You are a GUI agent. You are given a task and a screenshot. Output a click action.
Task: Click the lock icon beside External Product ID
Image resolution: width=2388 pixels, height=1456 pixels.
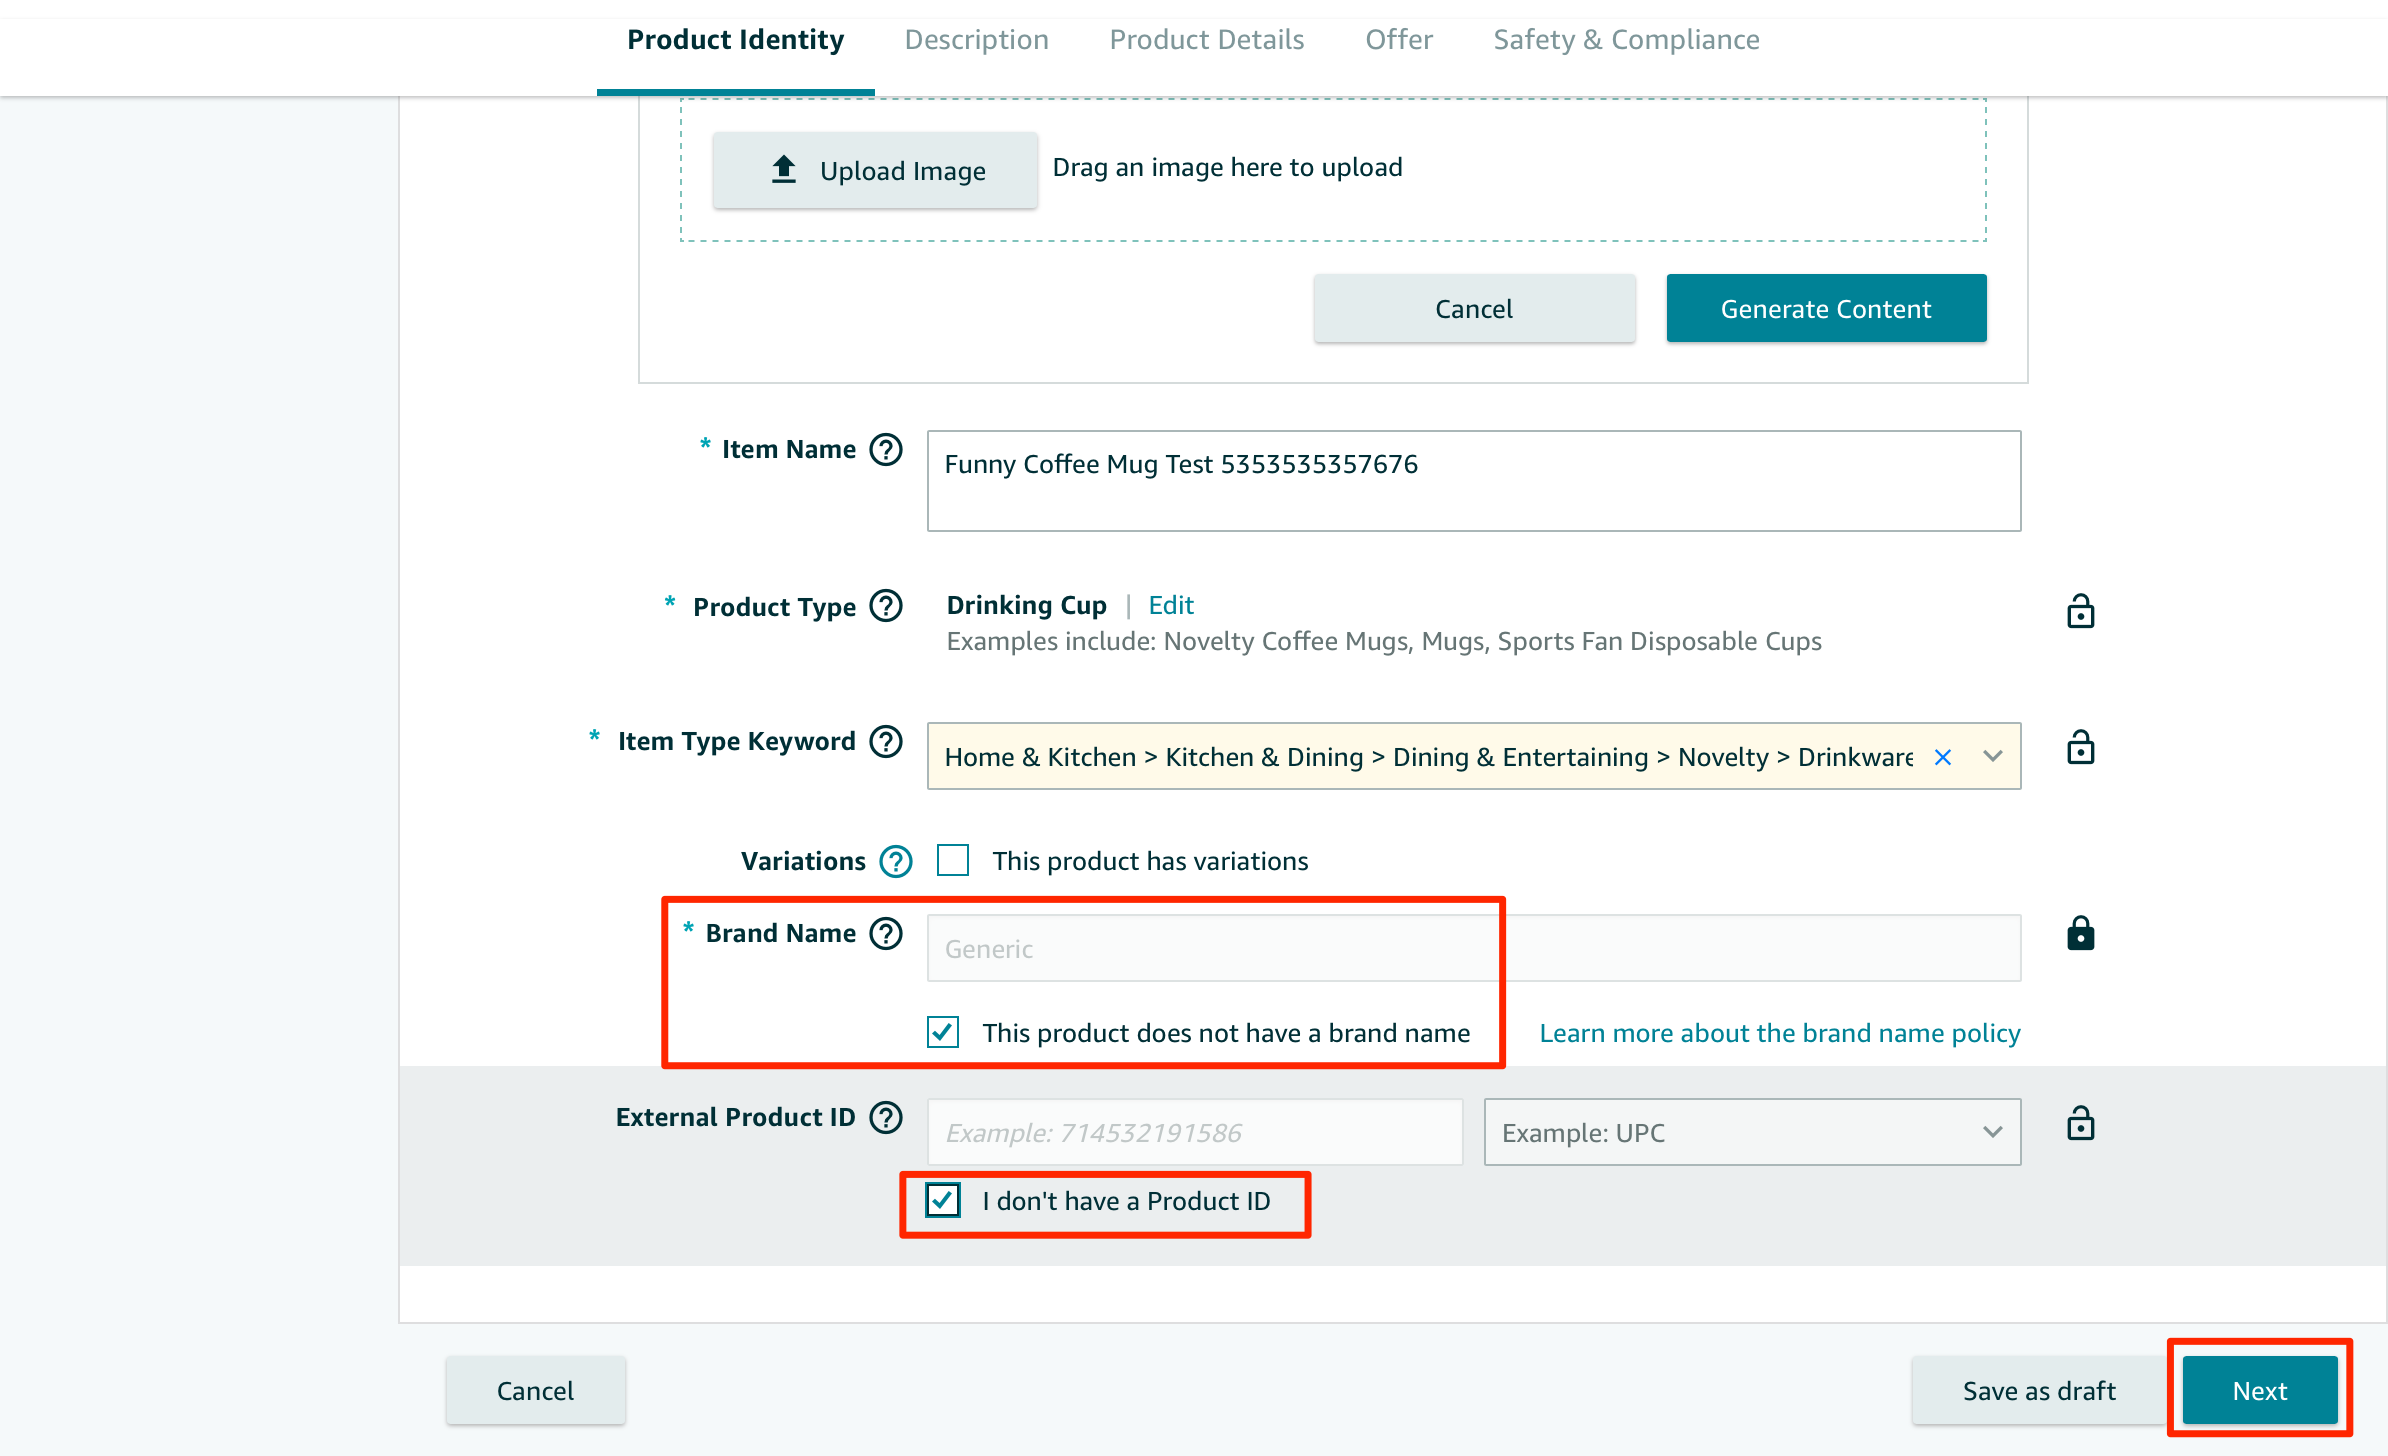pos(2081,1124)
